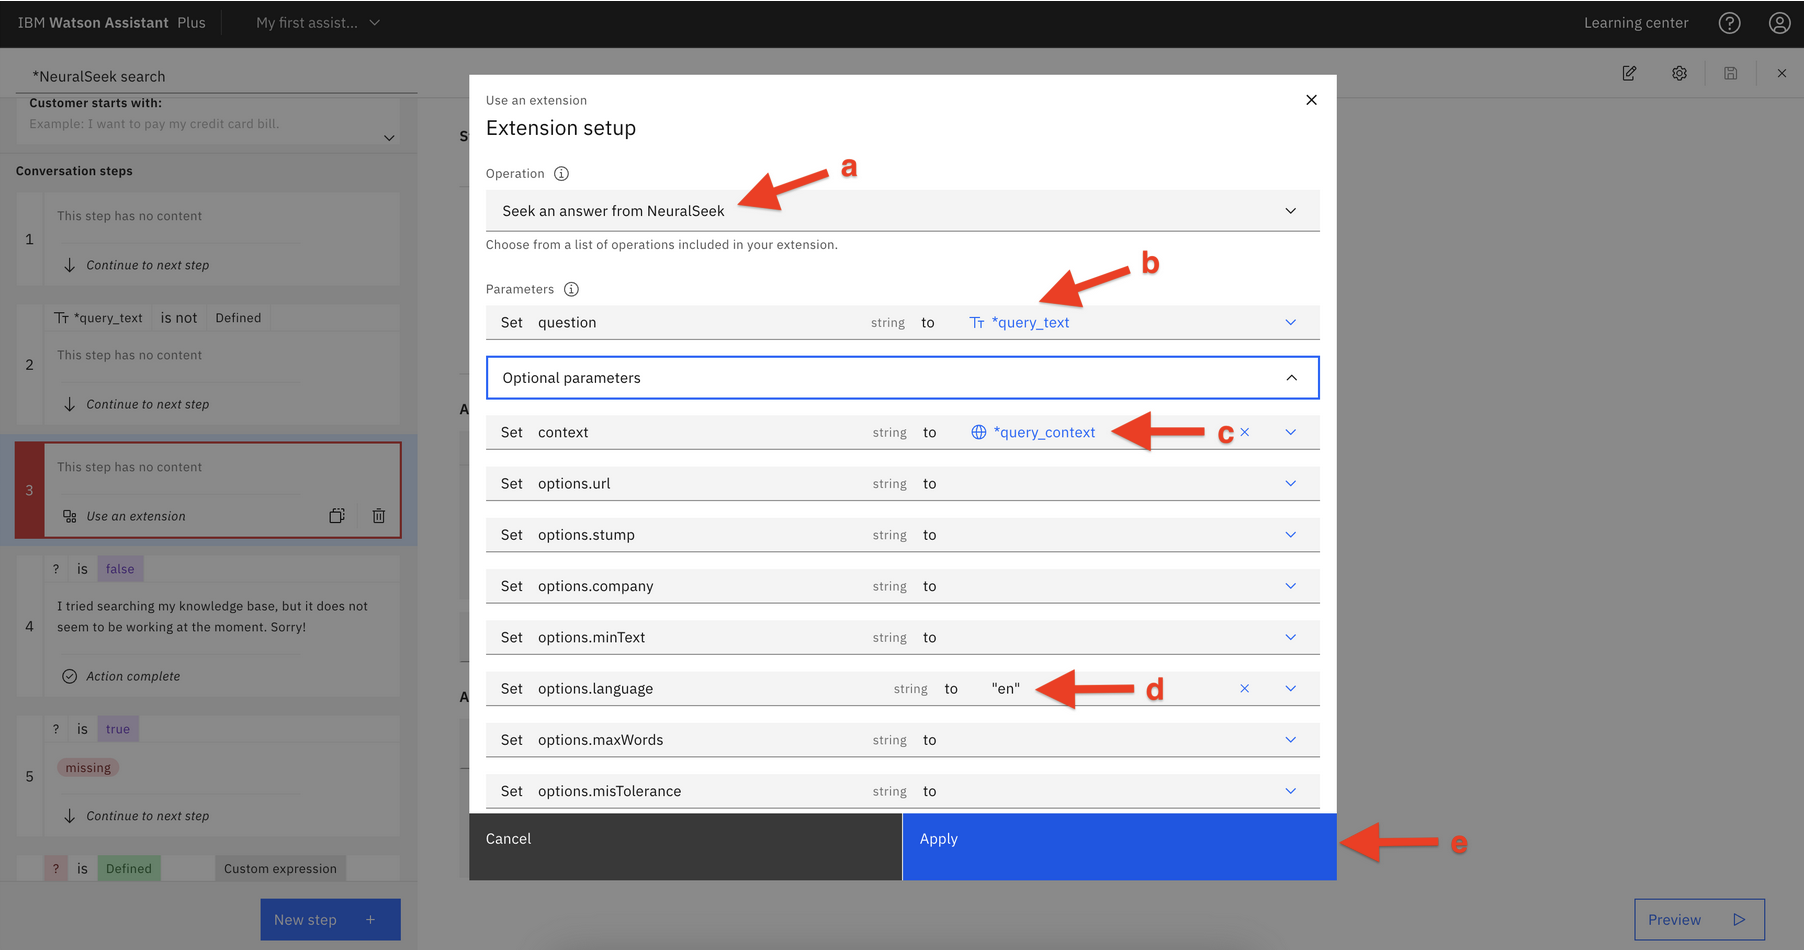
Task: Clear the options.language value
Action: 1244,689
